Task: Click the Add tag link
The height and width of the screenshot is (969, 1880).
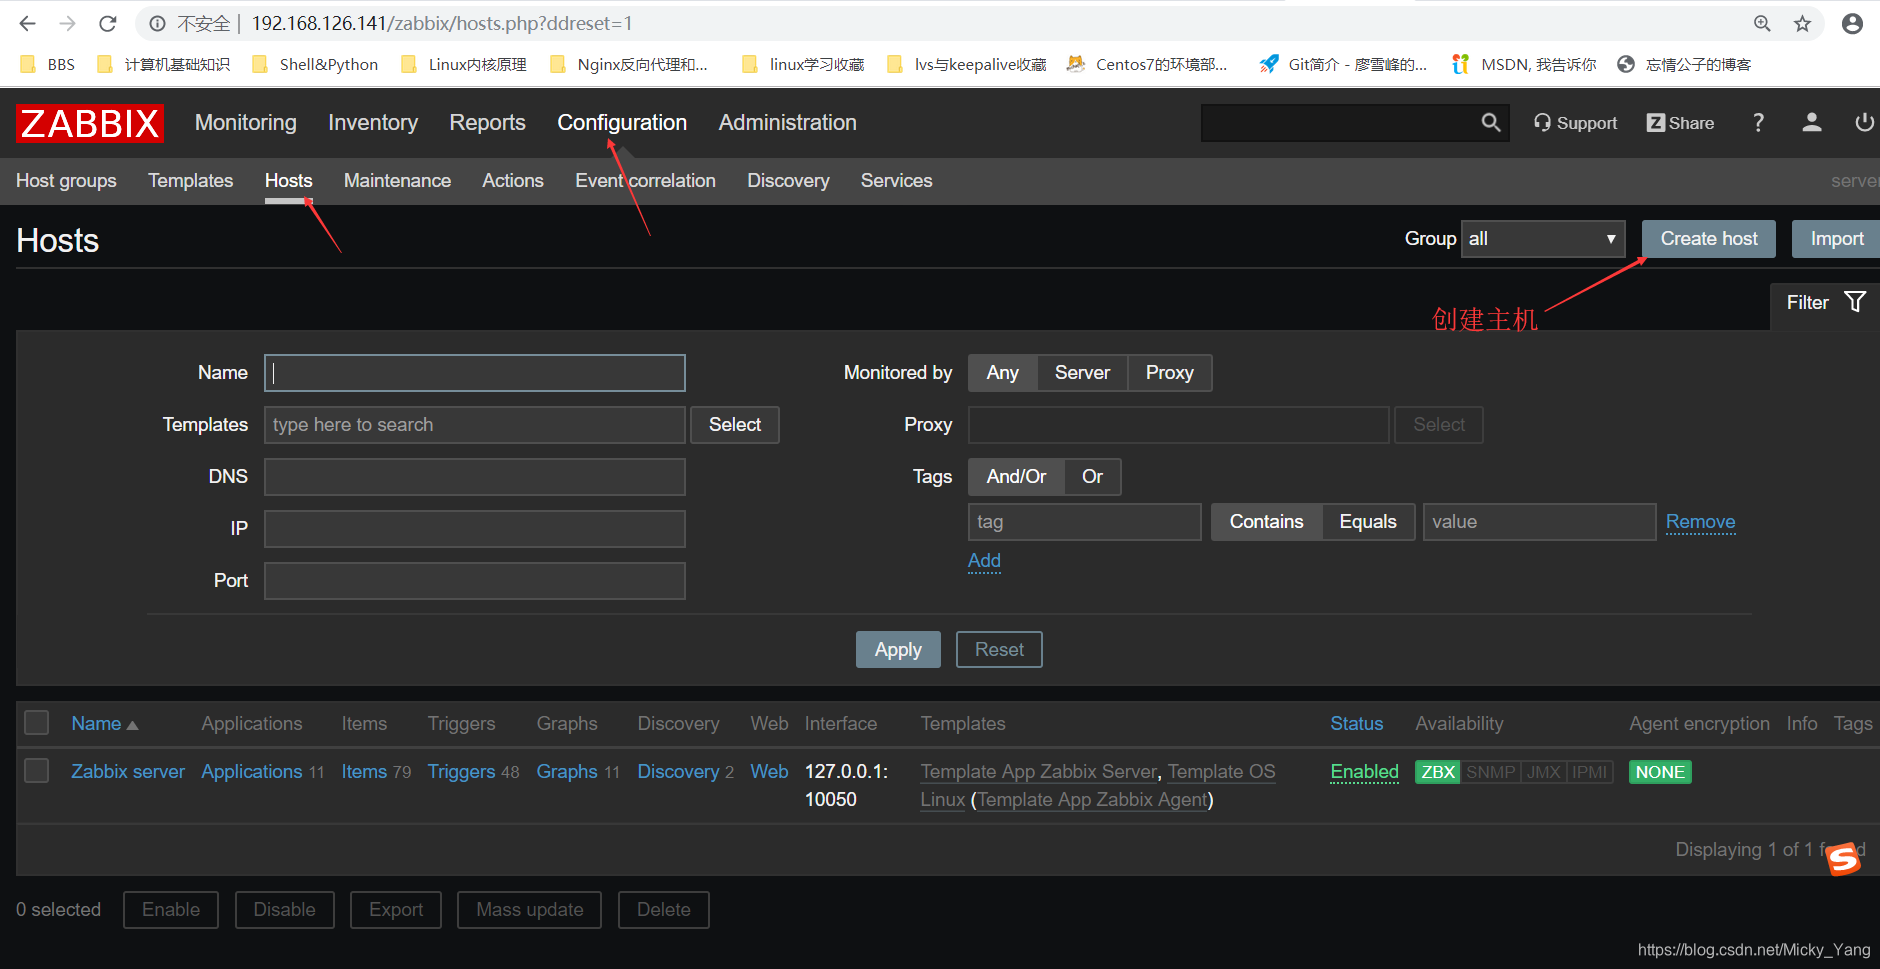Action: 984,561
